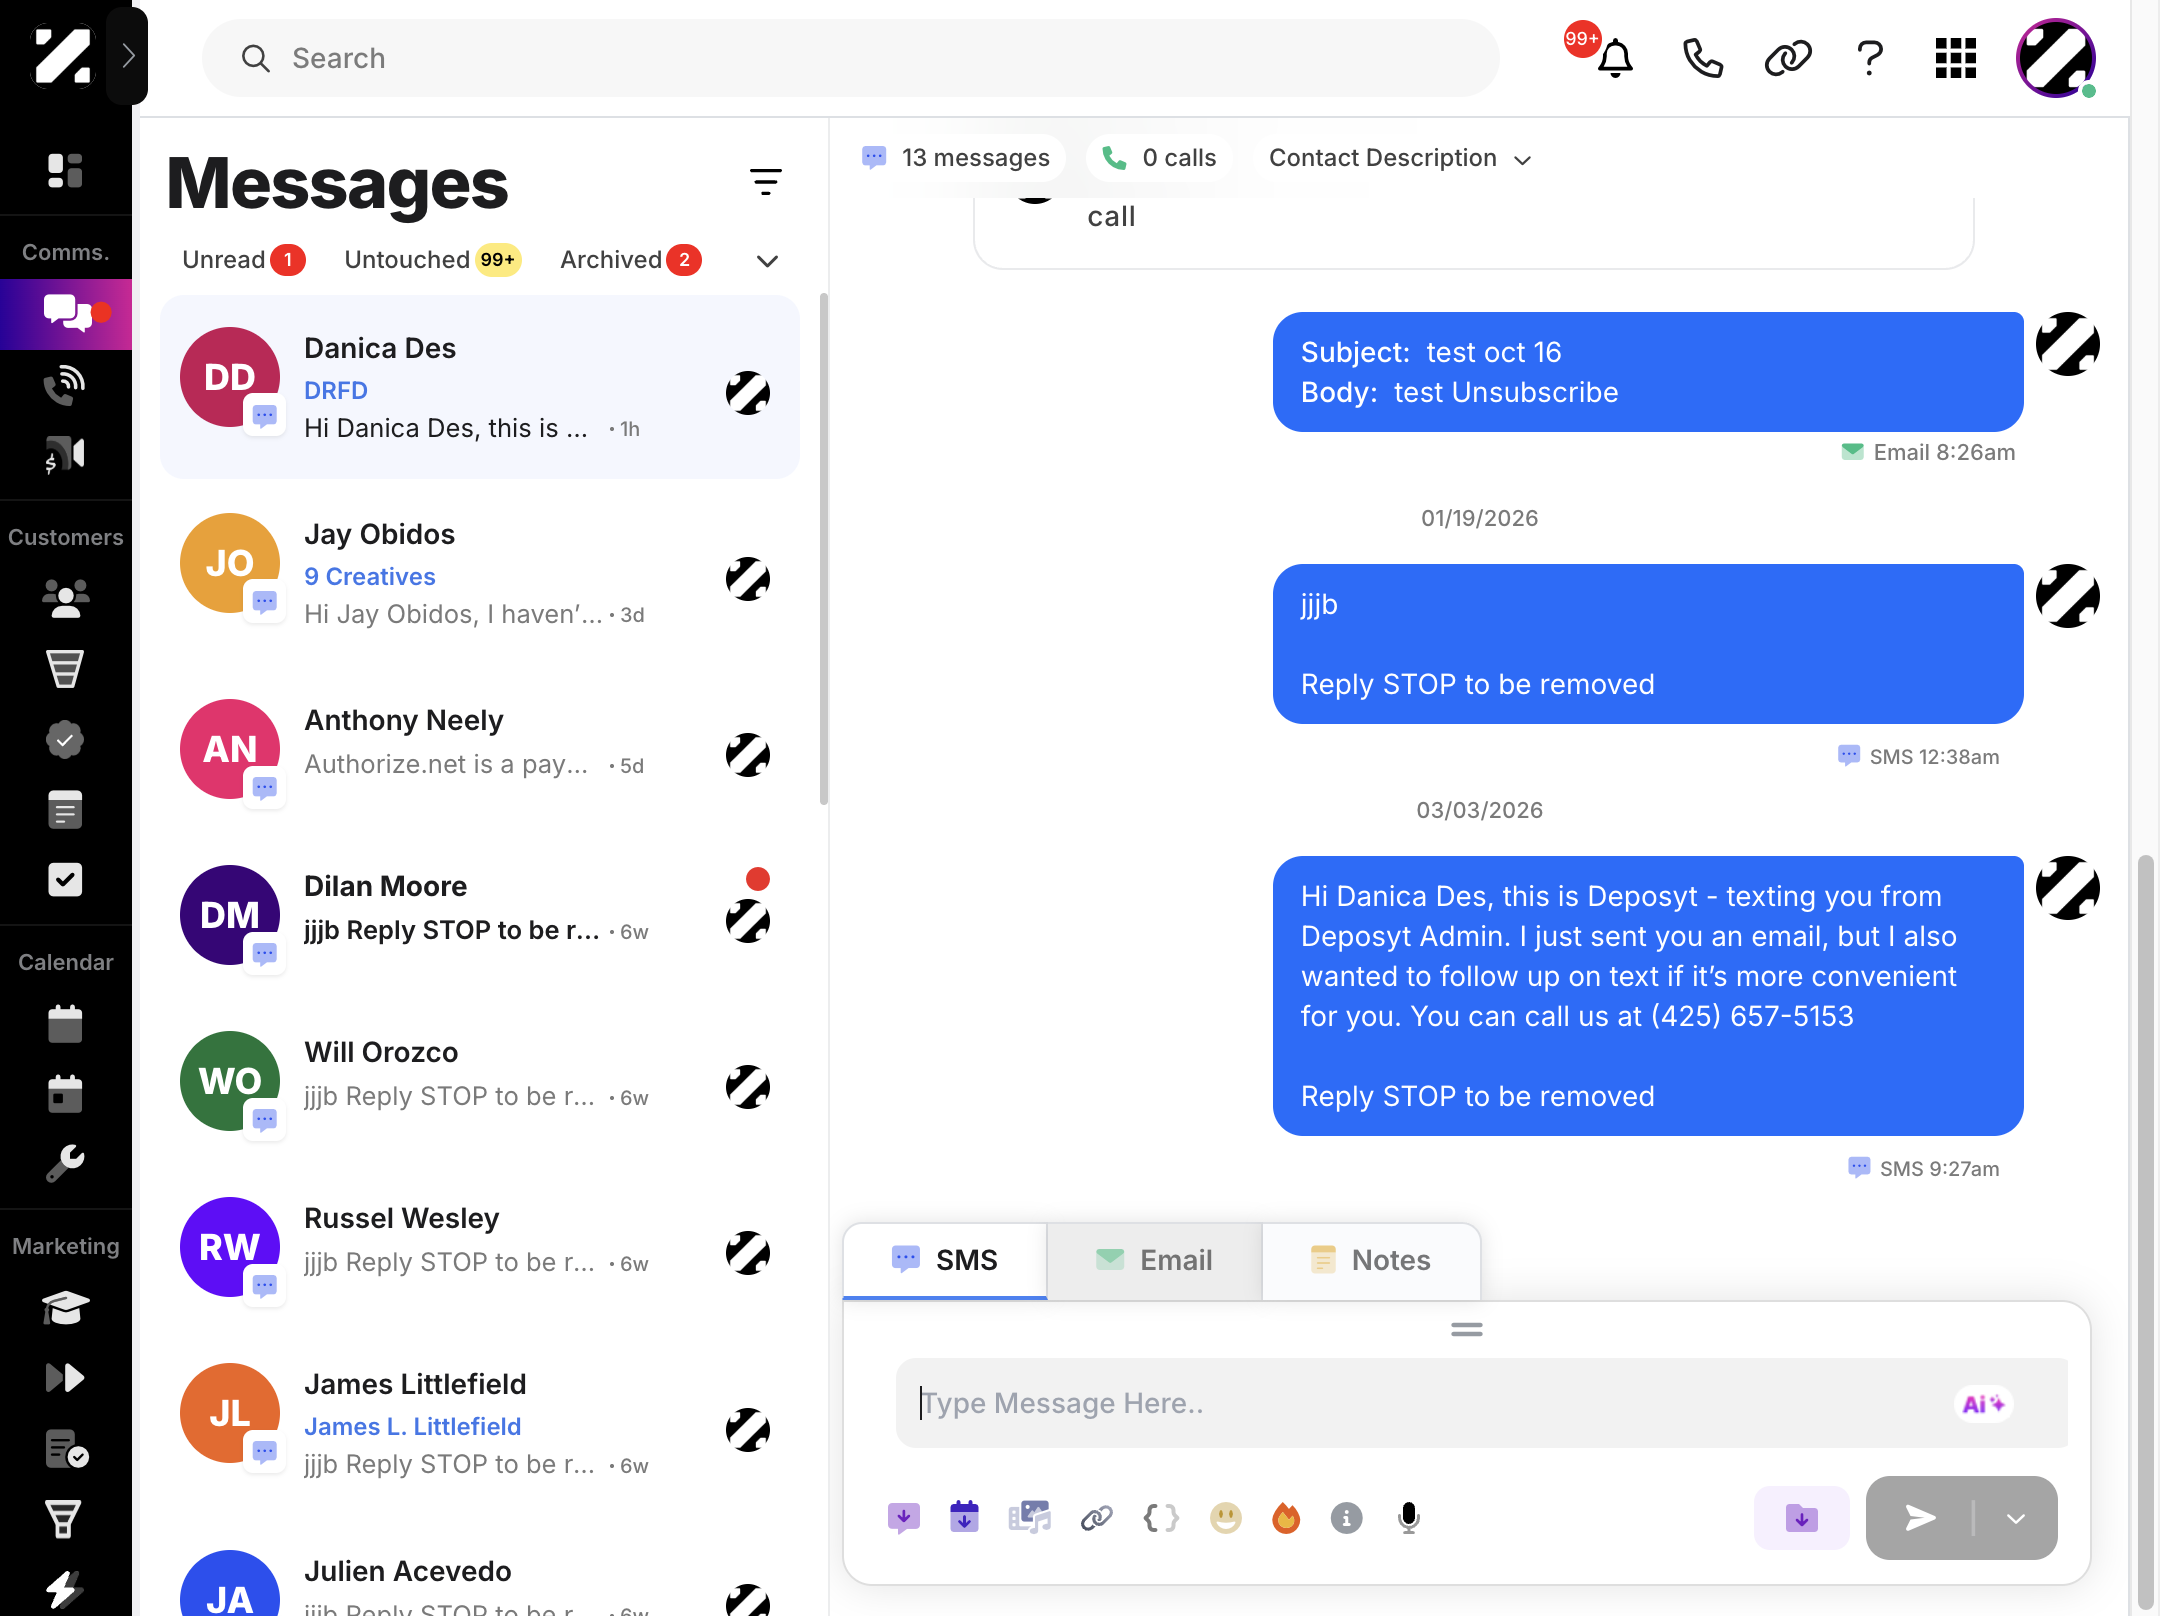The height and width of the screenshot is (1616, 2160).
Task: Open the help question mark
Action: [1869, 58]
